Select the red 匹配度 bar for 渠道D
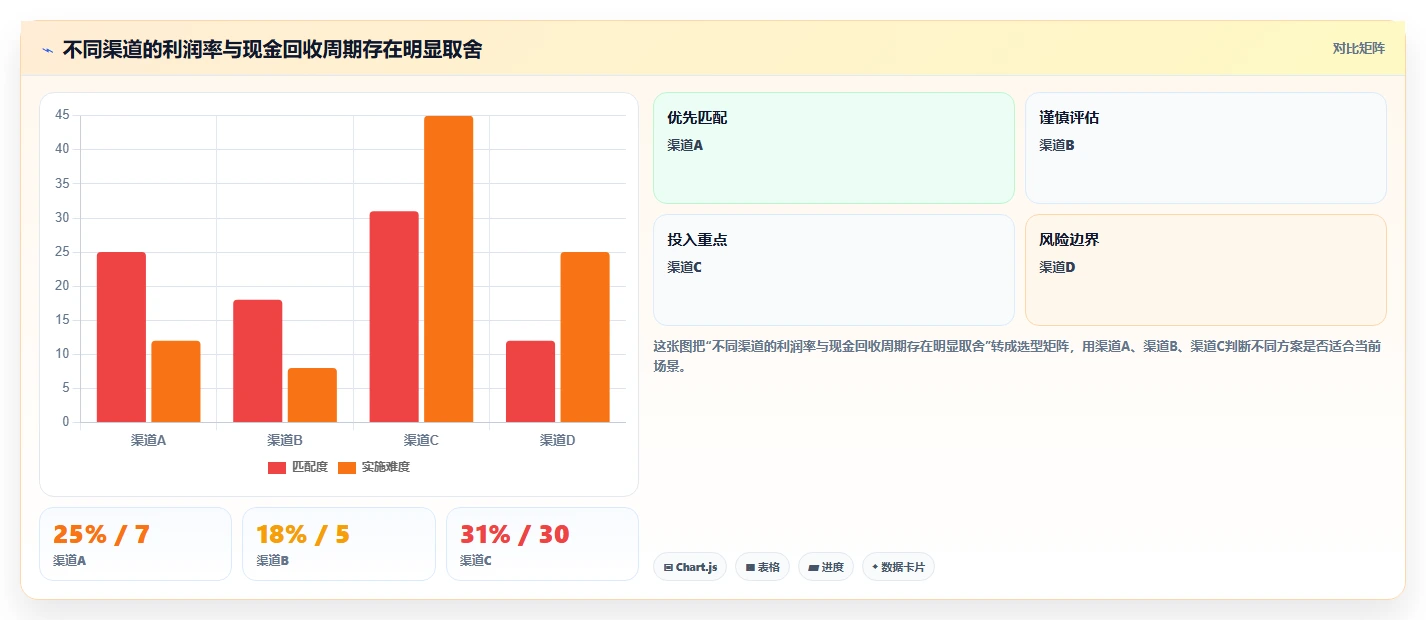This screenshot has width=1426, height=620. pyautogui.click(x=530, y=381)
